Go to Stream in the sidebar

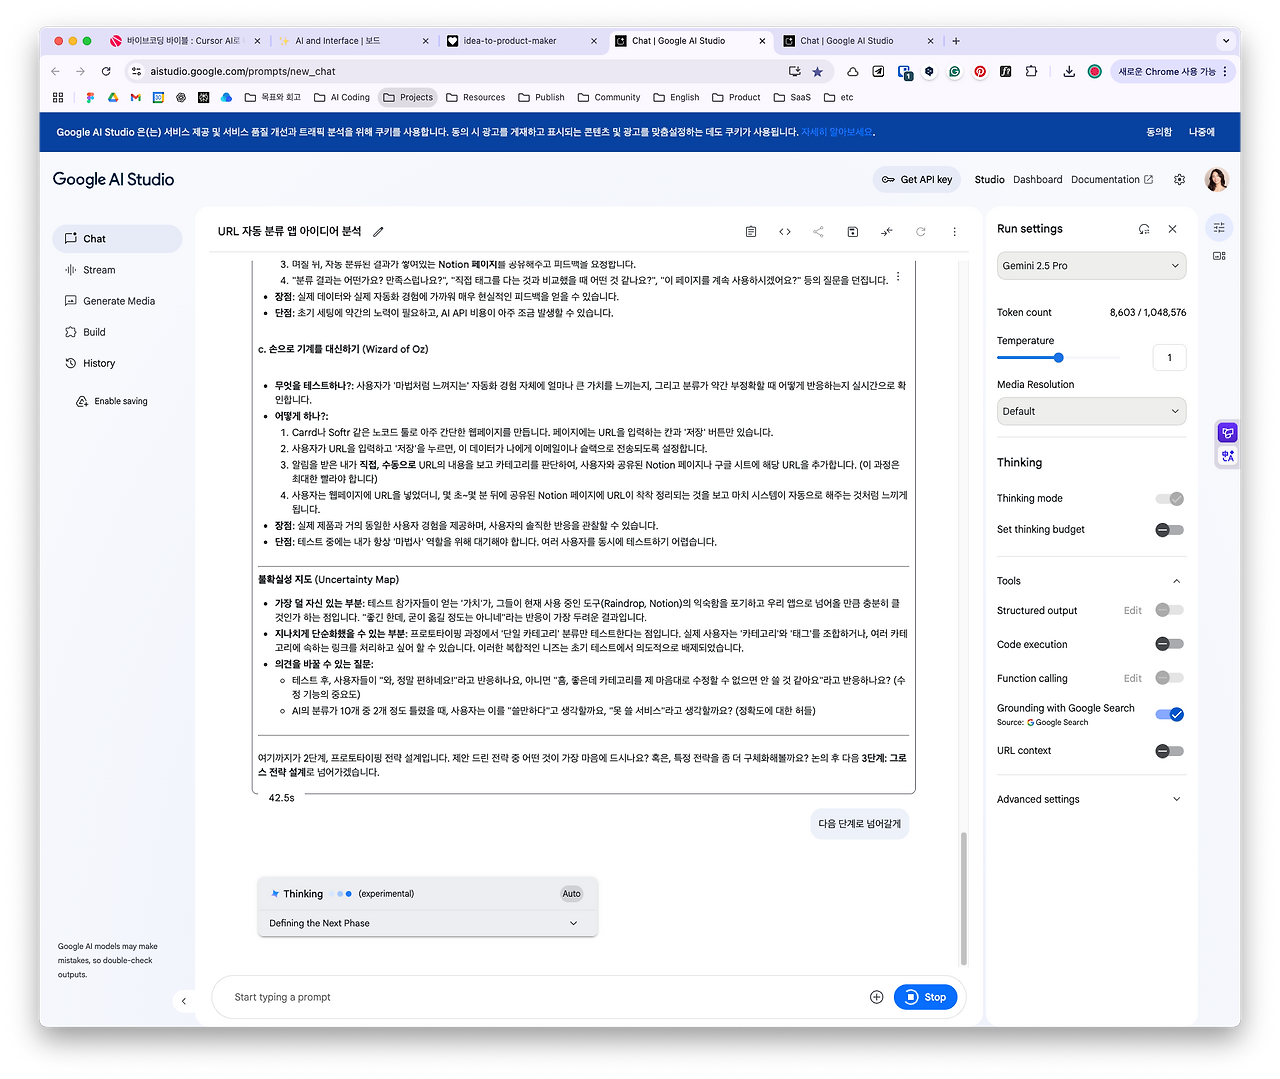117,270
